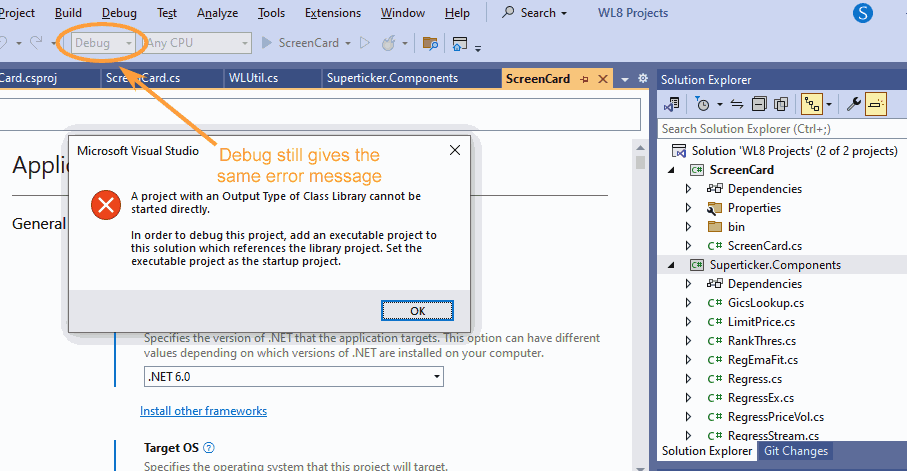Open the ScreenCard startup dropdown arrow
Viewport: 907px width, 471px height.
[x=348, y=43]
